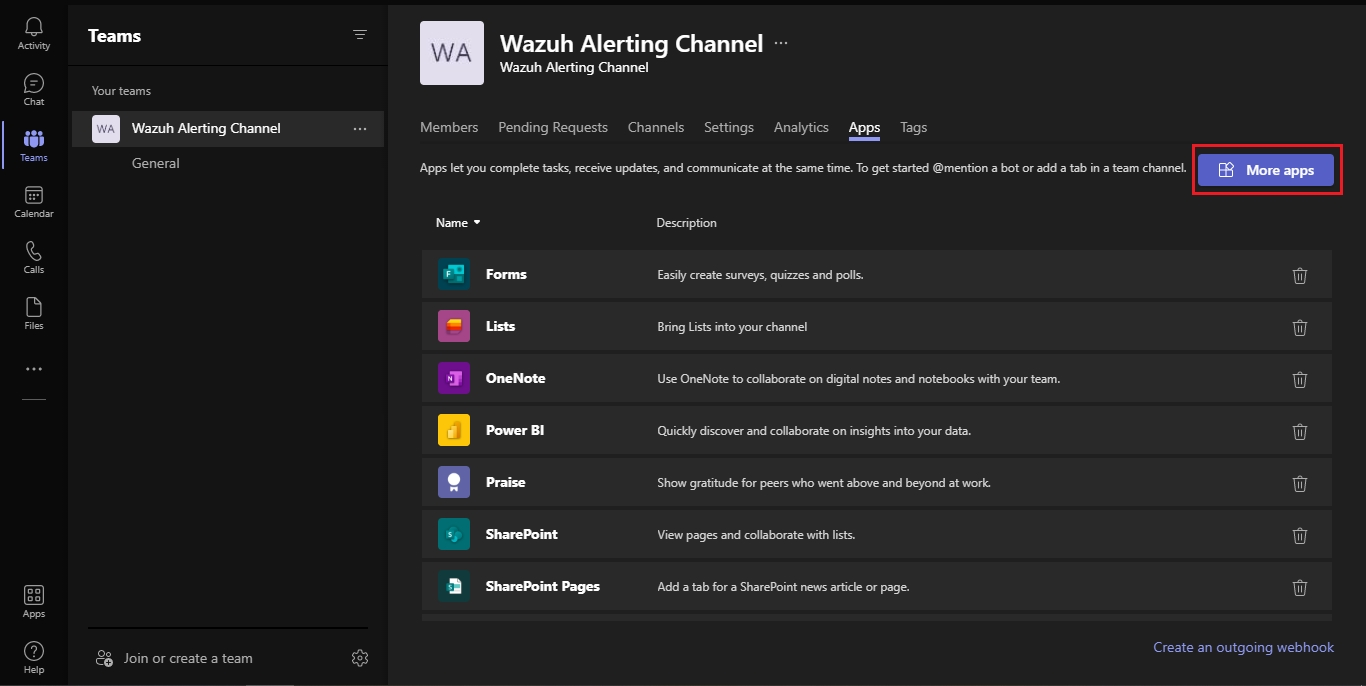
Task: Click the Power BI app name
Action: [x=515, y=430]
